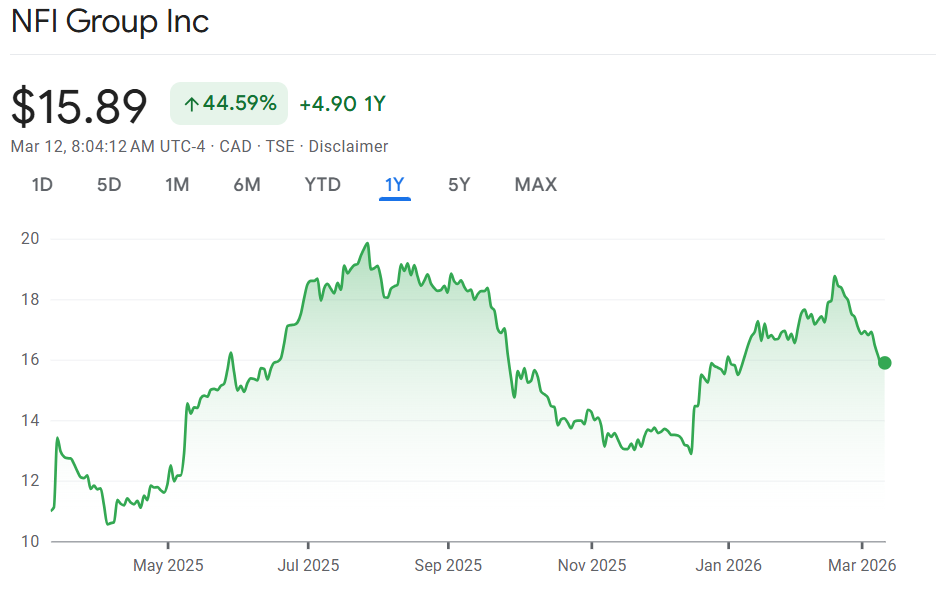Viewport: 936px width, 595px height.
Task: Click the Jan 2026 axis label
Action: pyautogui.click(x=728, y=566)
